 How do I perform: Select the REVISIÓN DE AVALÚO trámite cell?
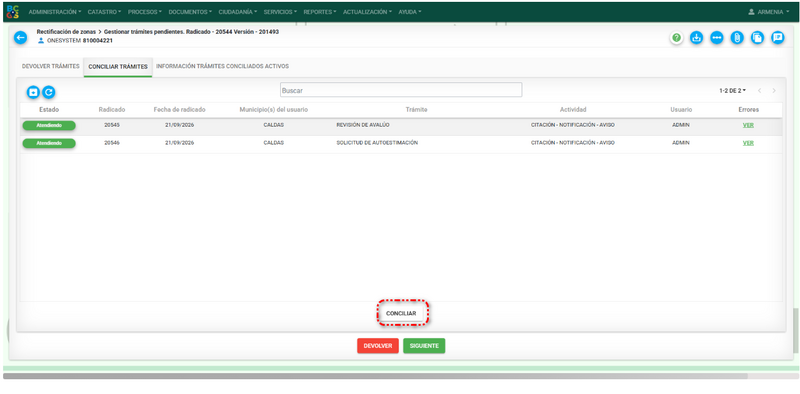363,126
